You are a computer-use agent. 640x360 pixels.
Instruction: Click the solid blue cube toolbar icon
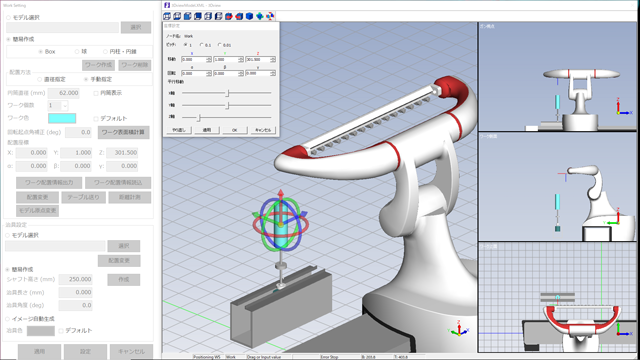click(249, 16)
